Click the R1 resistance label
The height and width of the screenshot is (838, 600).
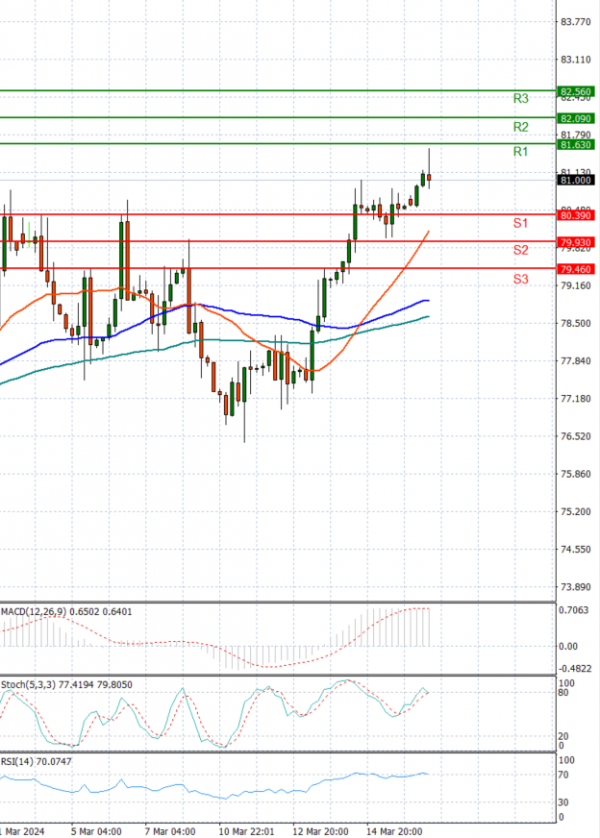520,152
